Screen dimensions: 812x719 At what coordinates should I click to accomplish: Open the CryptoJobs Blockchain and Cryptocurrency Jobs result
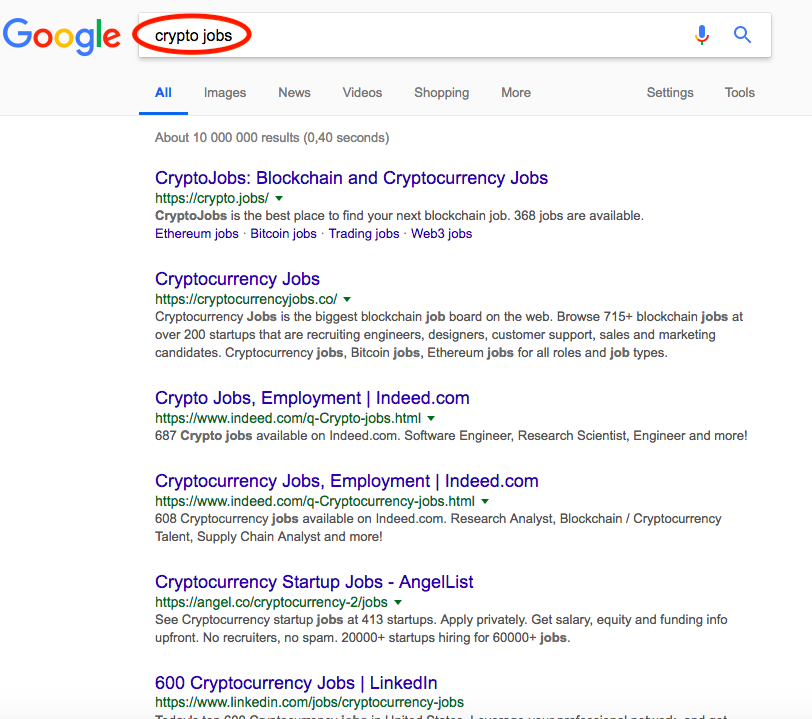(350, 177)
